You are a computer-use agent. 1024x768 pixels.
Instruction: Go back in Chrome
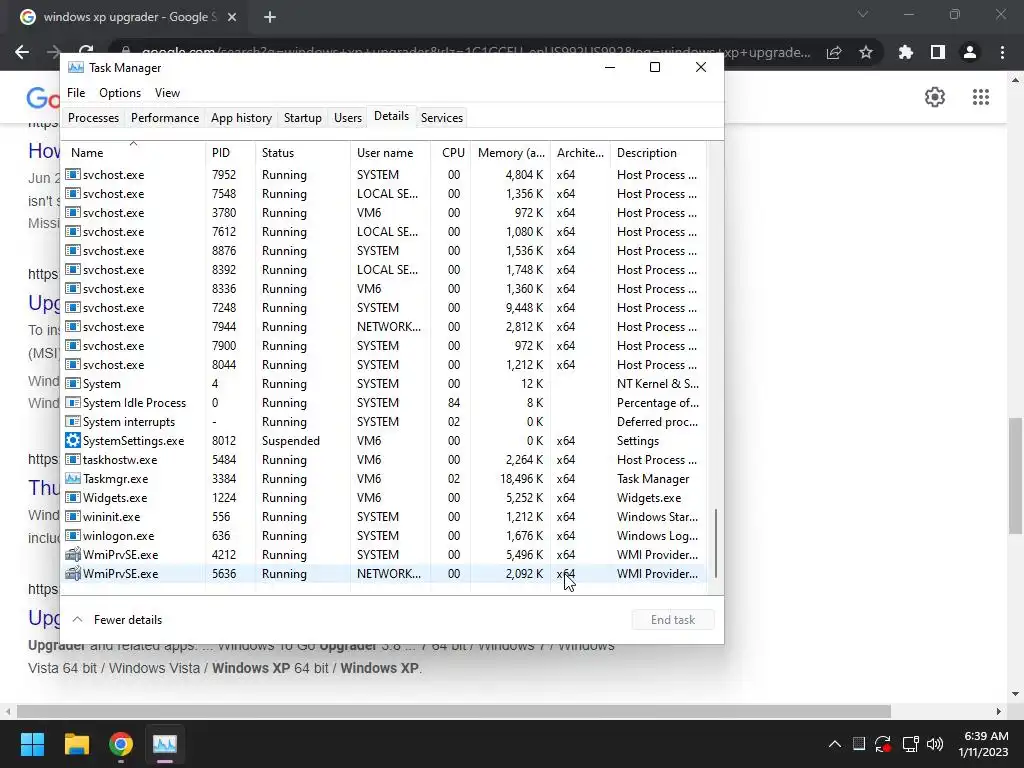22,52
